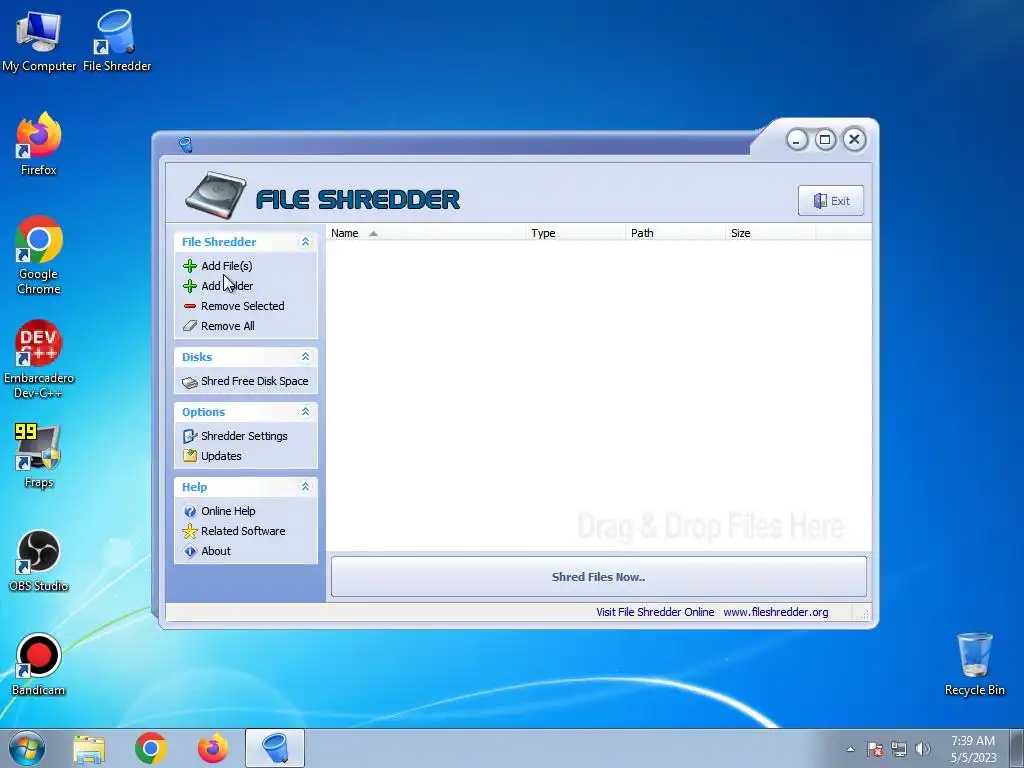Open the Windows Start button
This screenshot has width=1024, height=768.
[x=27, y=748]
